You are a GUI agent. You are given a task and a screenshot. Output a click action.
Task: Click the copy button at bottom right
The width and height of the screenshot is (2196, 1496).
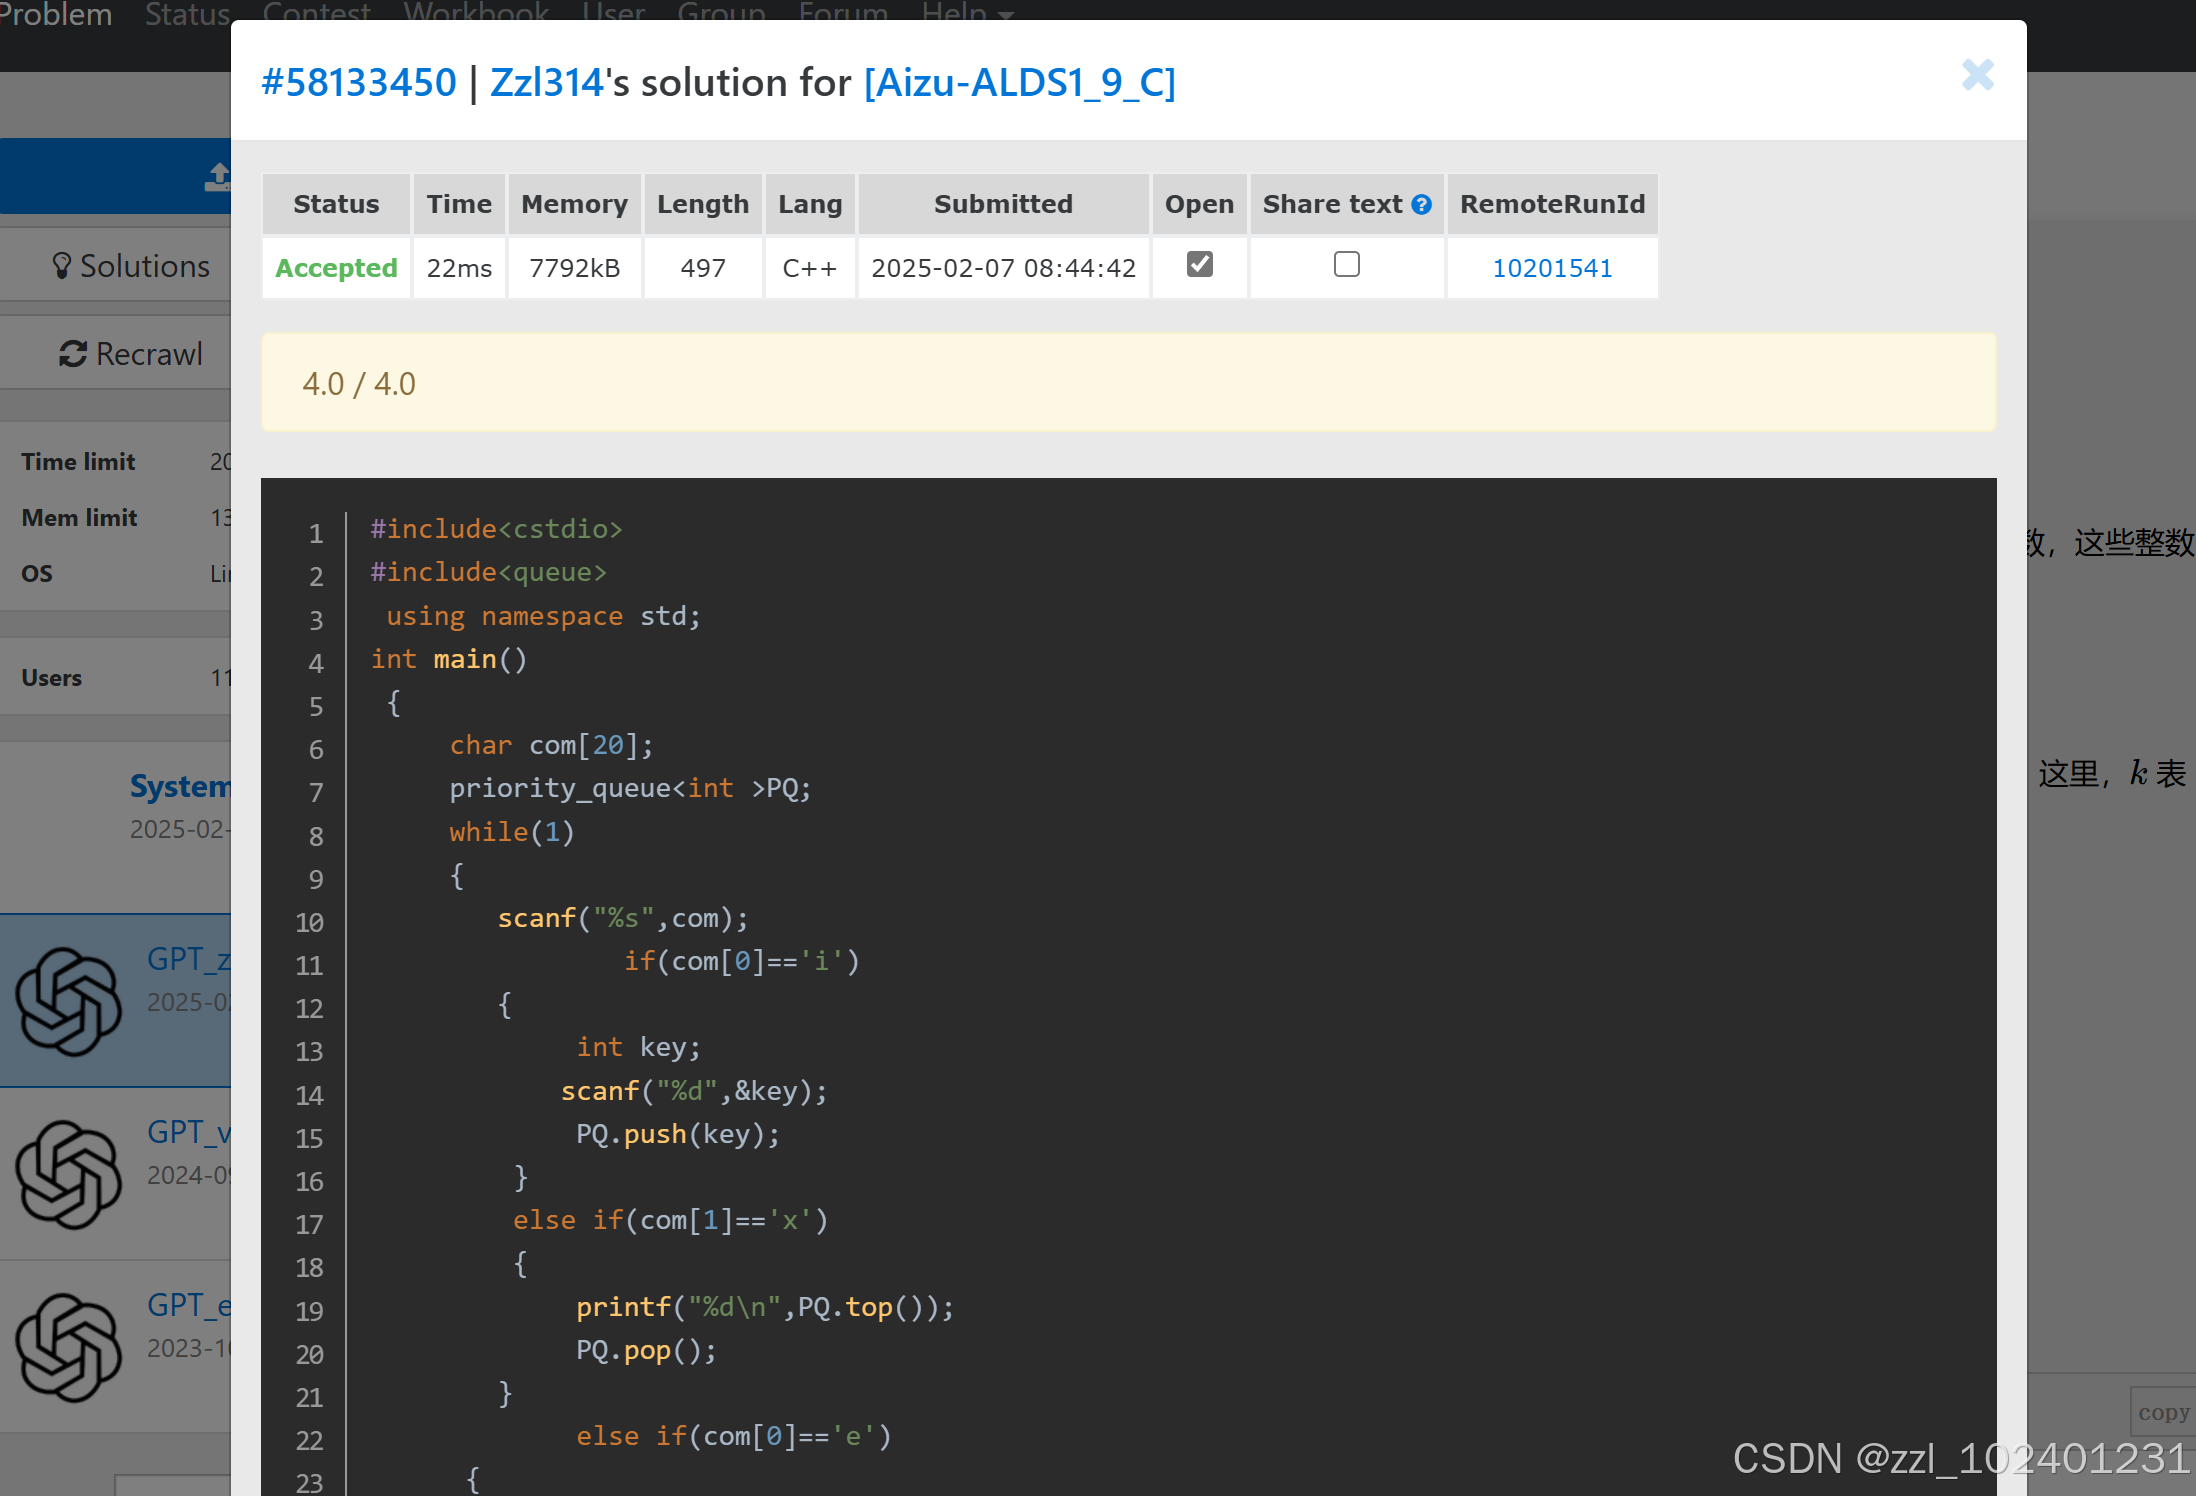(2163, 1412)
